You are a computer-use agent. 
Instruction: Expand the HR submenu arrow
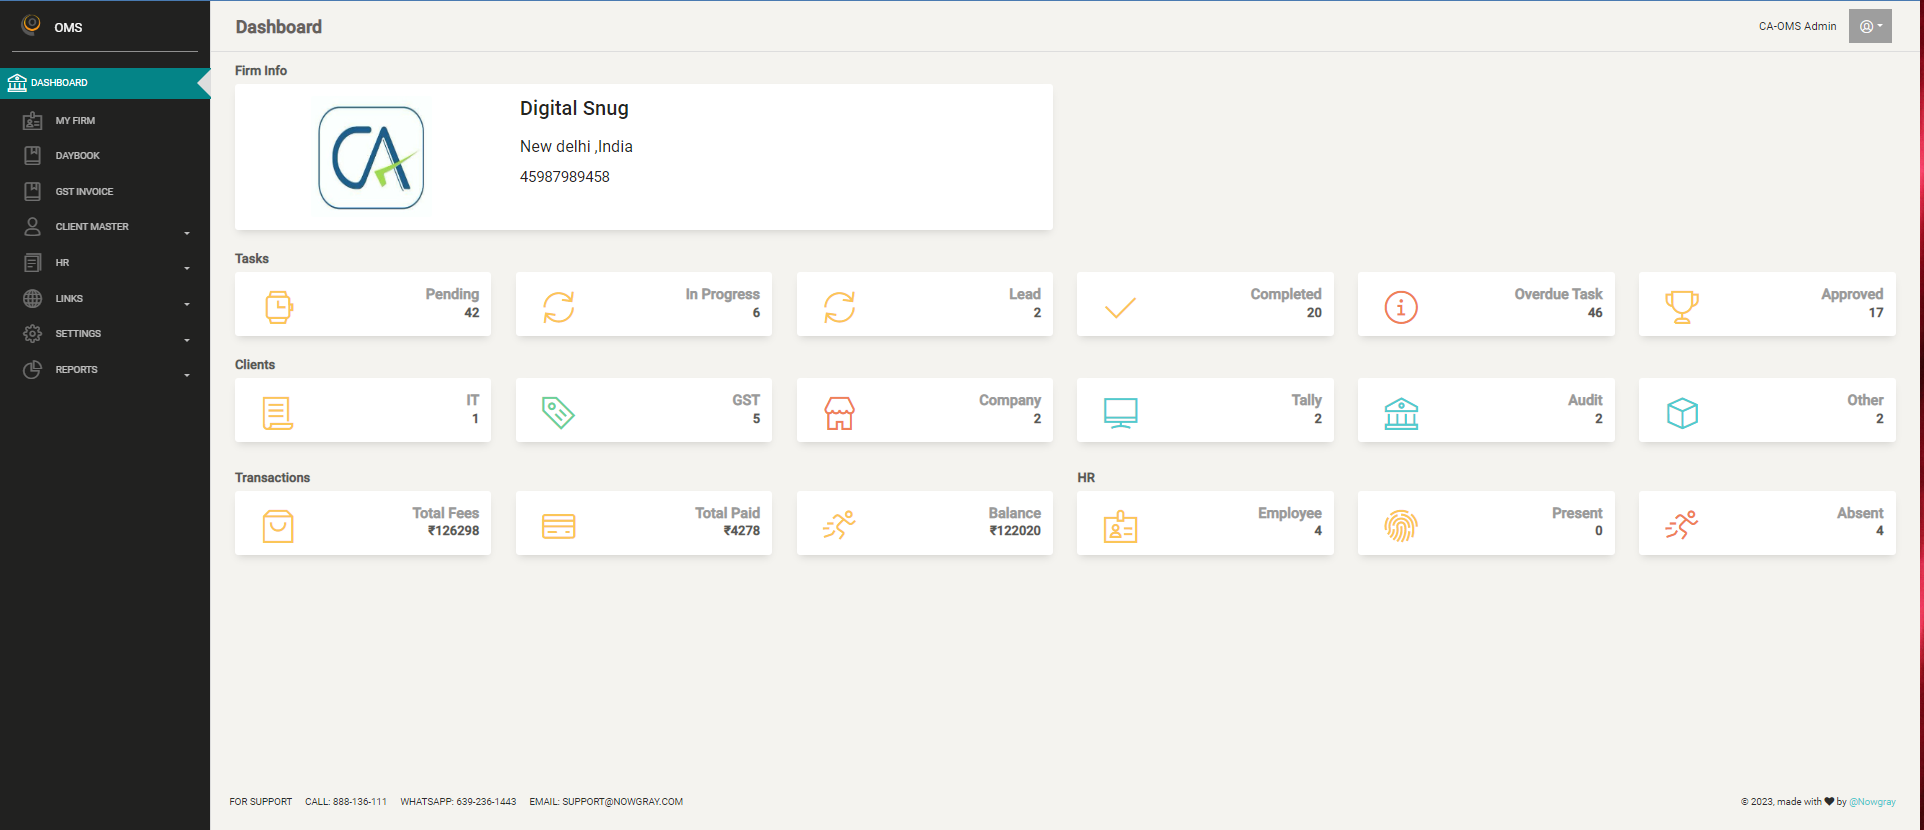pyautogui.click(x=187, y=268)
